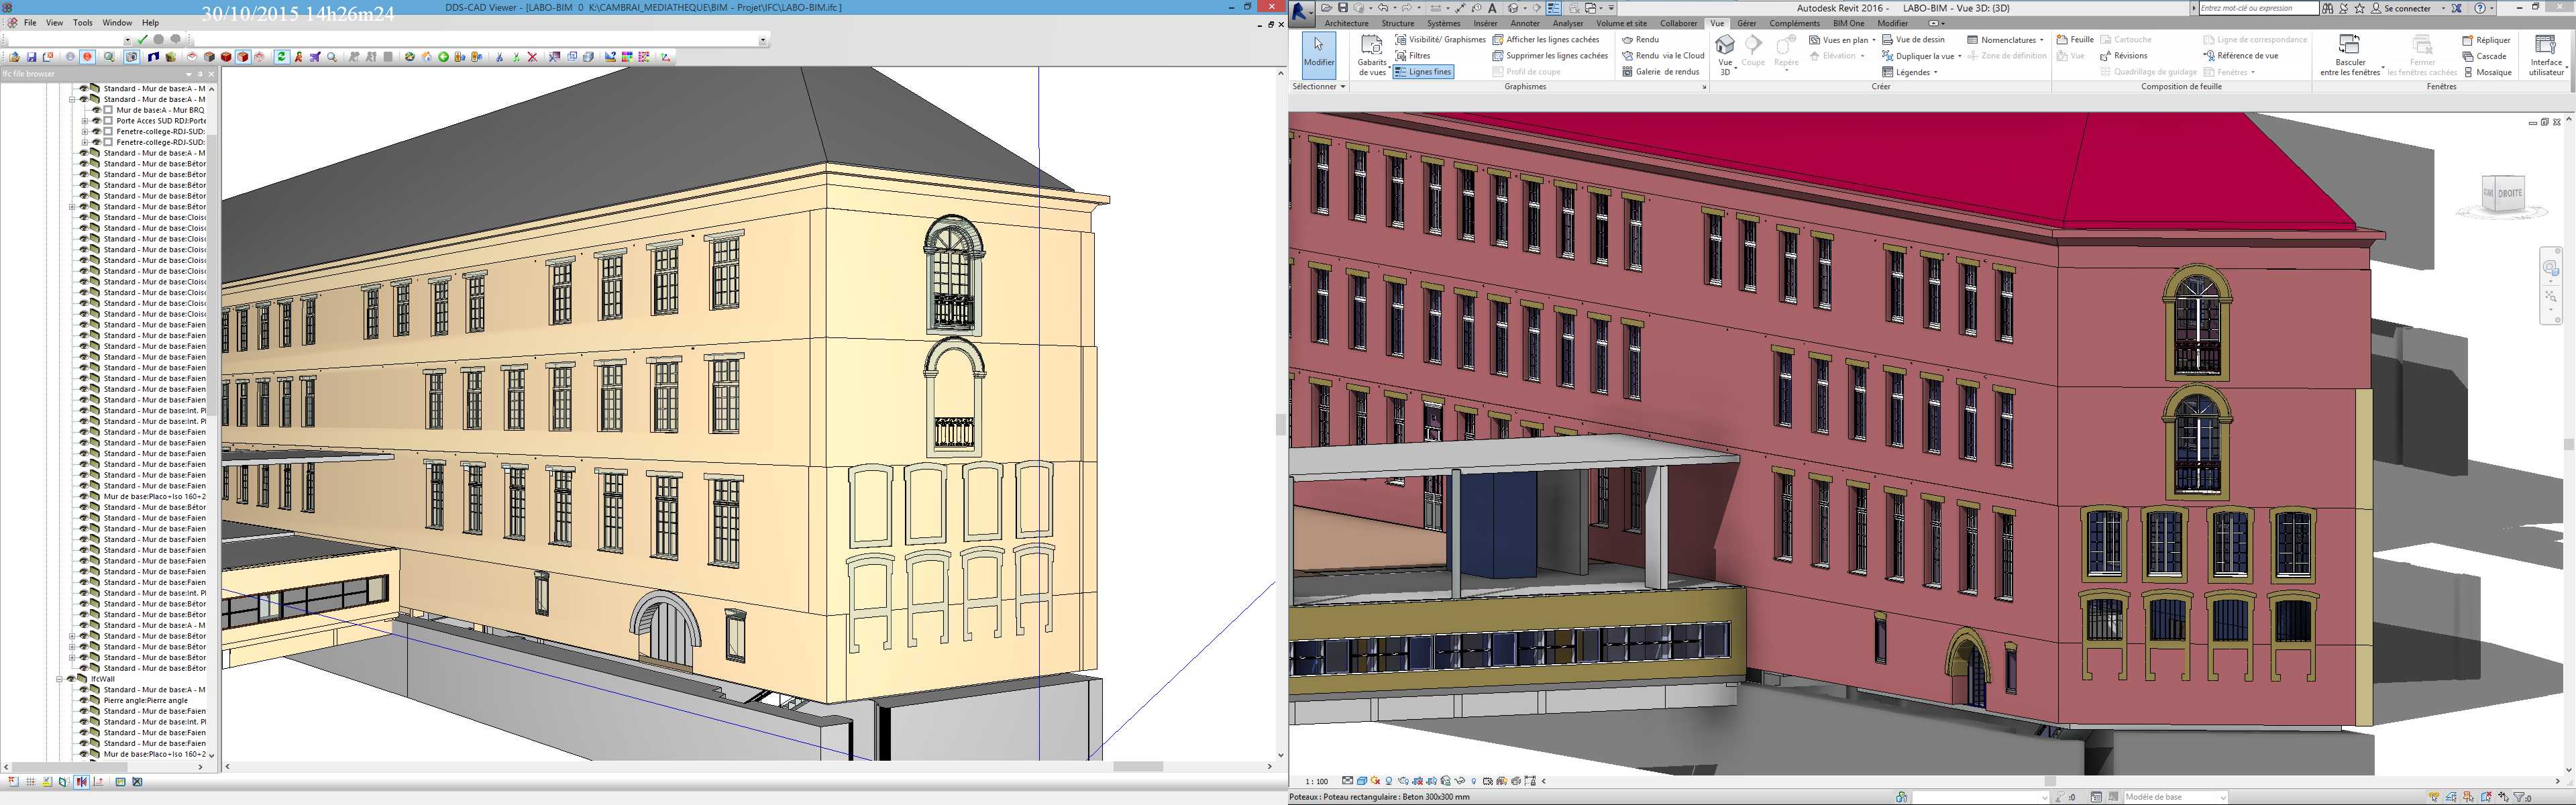Click the Revit ViewCube DROITE face
2576x805 pixels.
[2509, 194]
